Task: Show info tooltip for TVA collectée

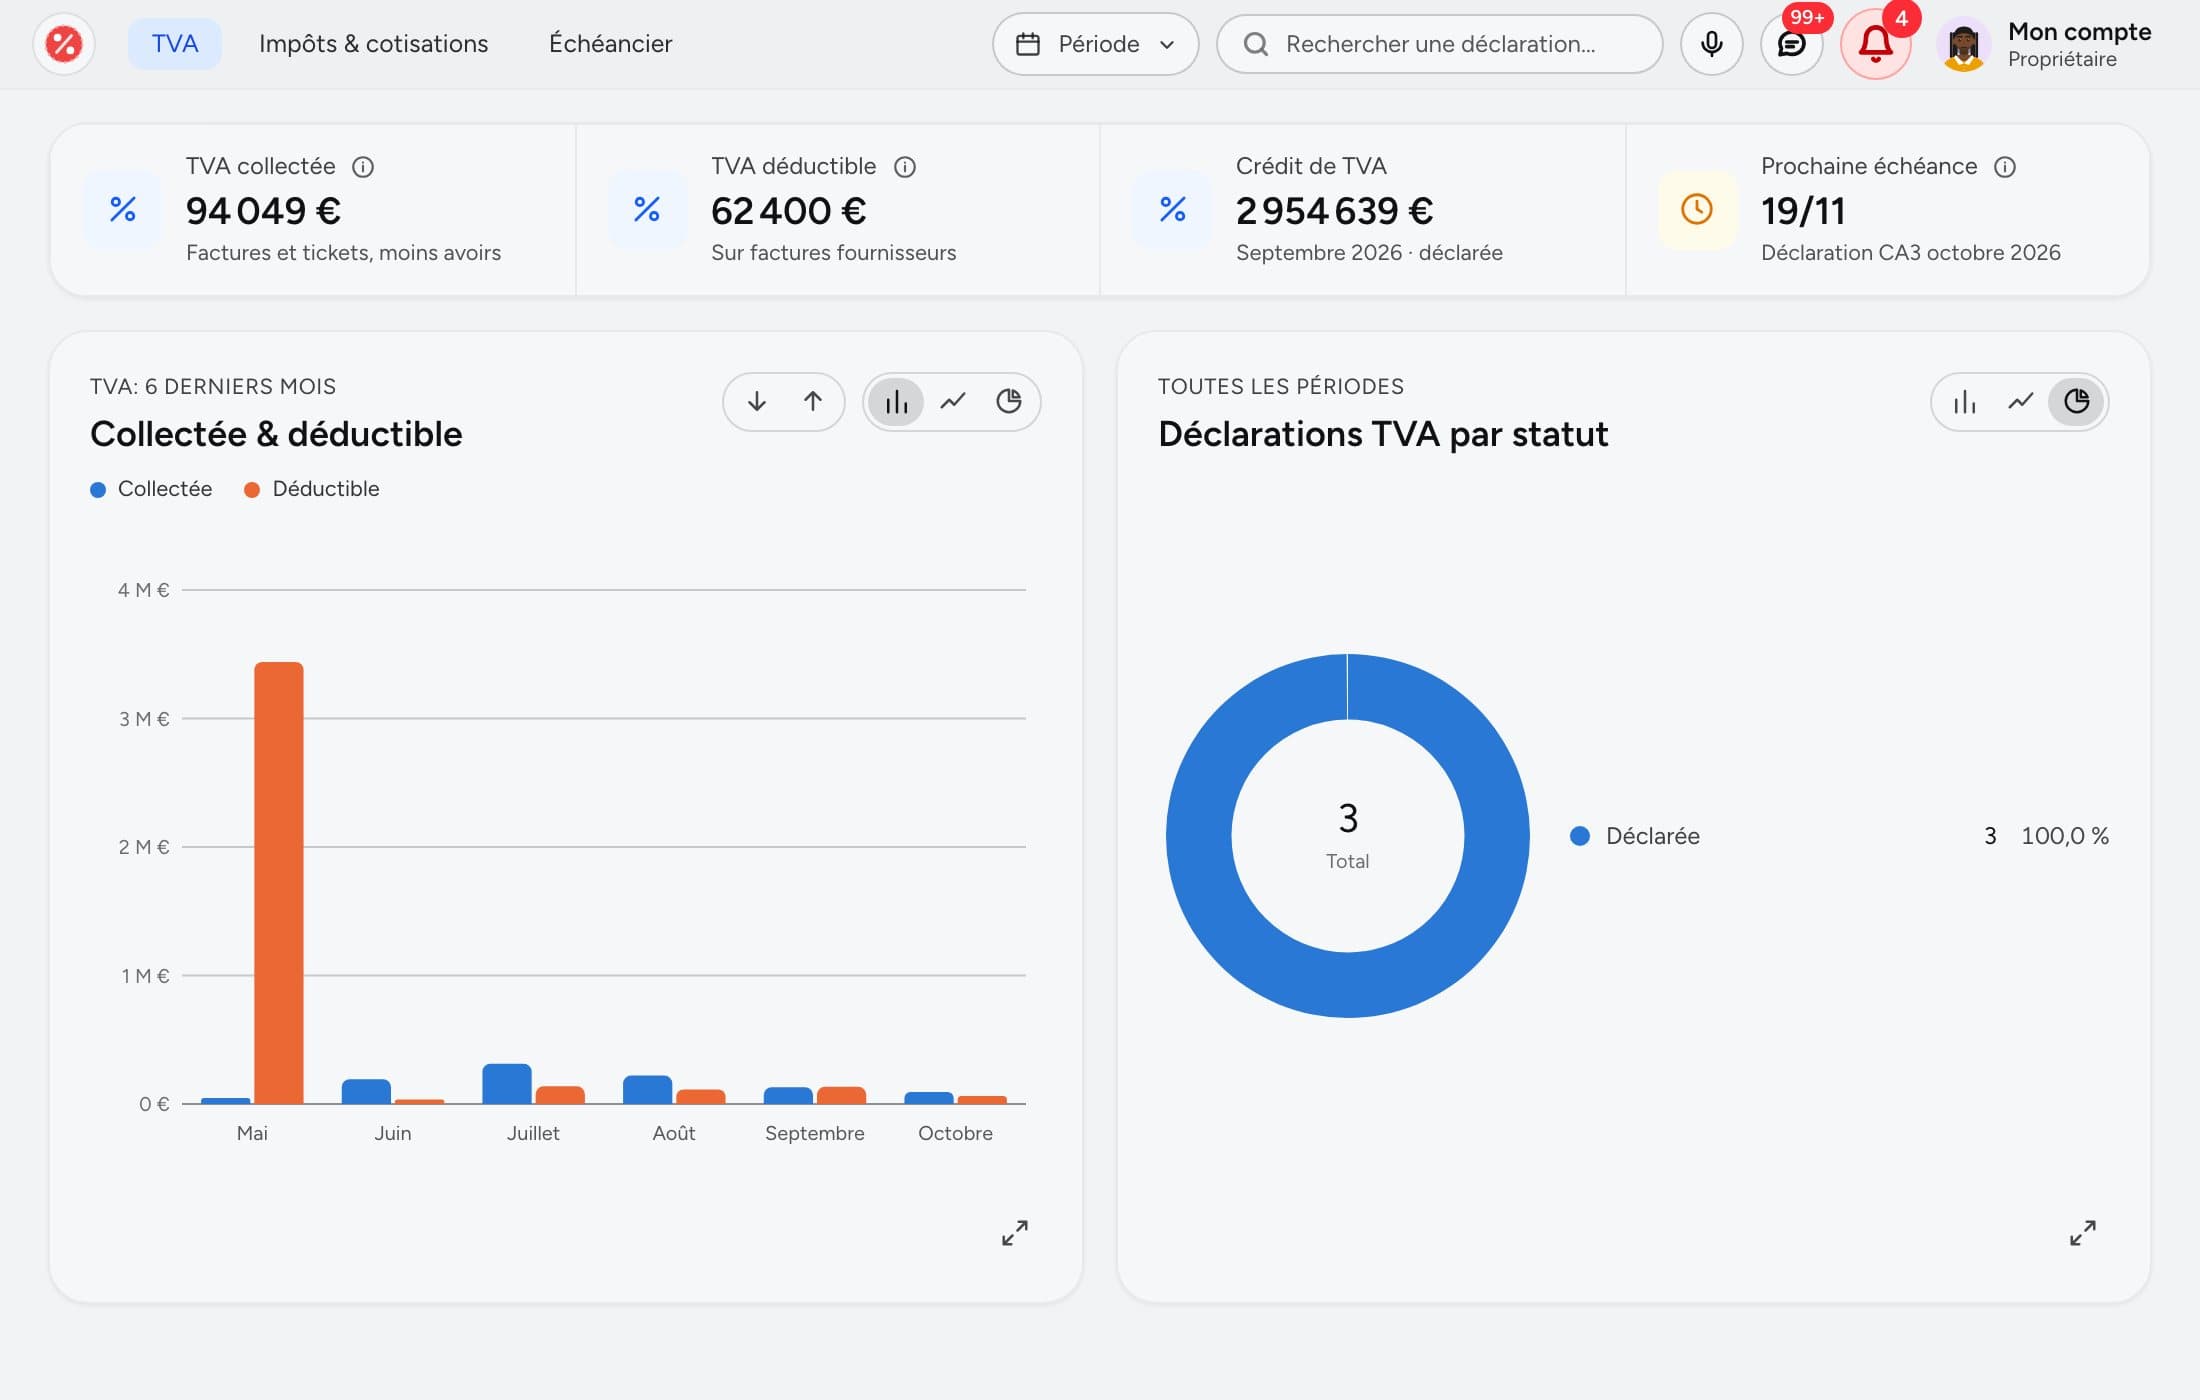Action: point(363,167)
